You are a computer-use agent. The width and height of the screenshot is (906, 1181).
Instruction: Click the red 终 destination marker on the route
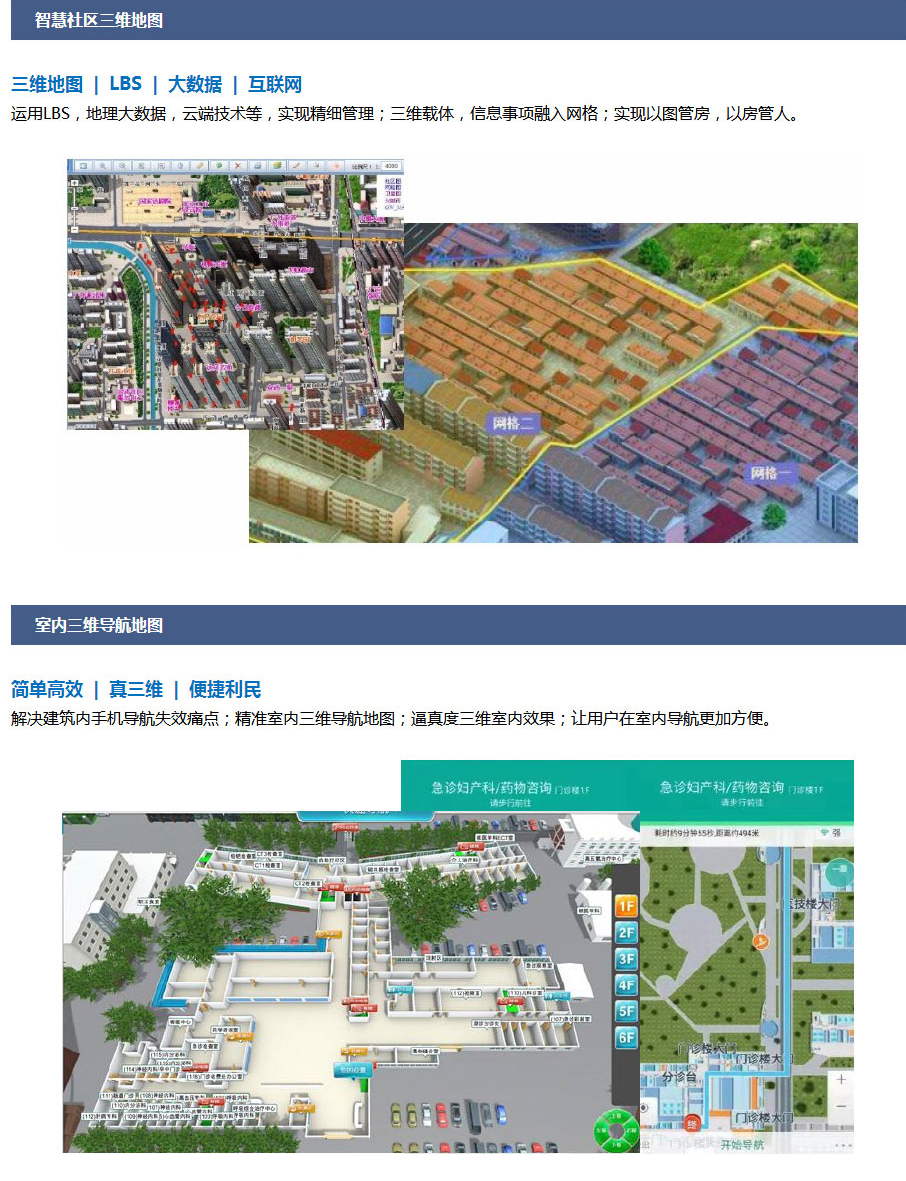[x=690, y=1125]
